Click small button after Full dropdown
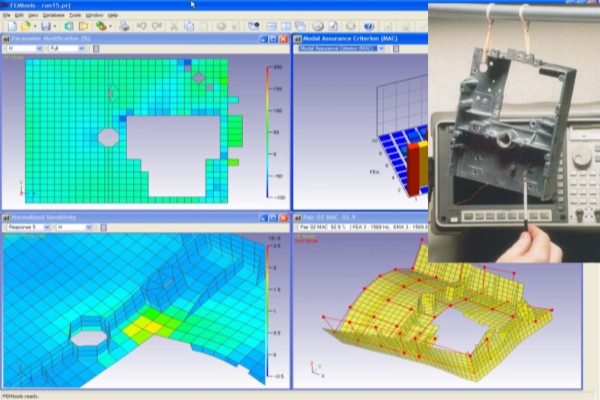Viewport: 600px width, 400px height. tap(96, 49)
